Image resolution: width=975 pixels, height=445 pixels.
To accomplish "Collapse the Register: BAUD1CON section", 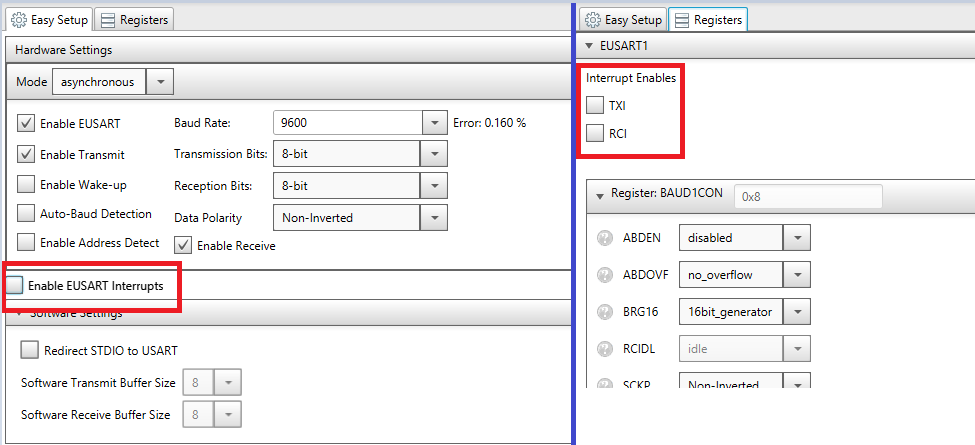I will pos(599,196).
